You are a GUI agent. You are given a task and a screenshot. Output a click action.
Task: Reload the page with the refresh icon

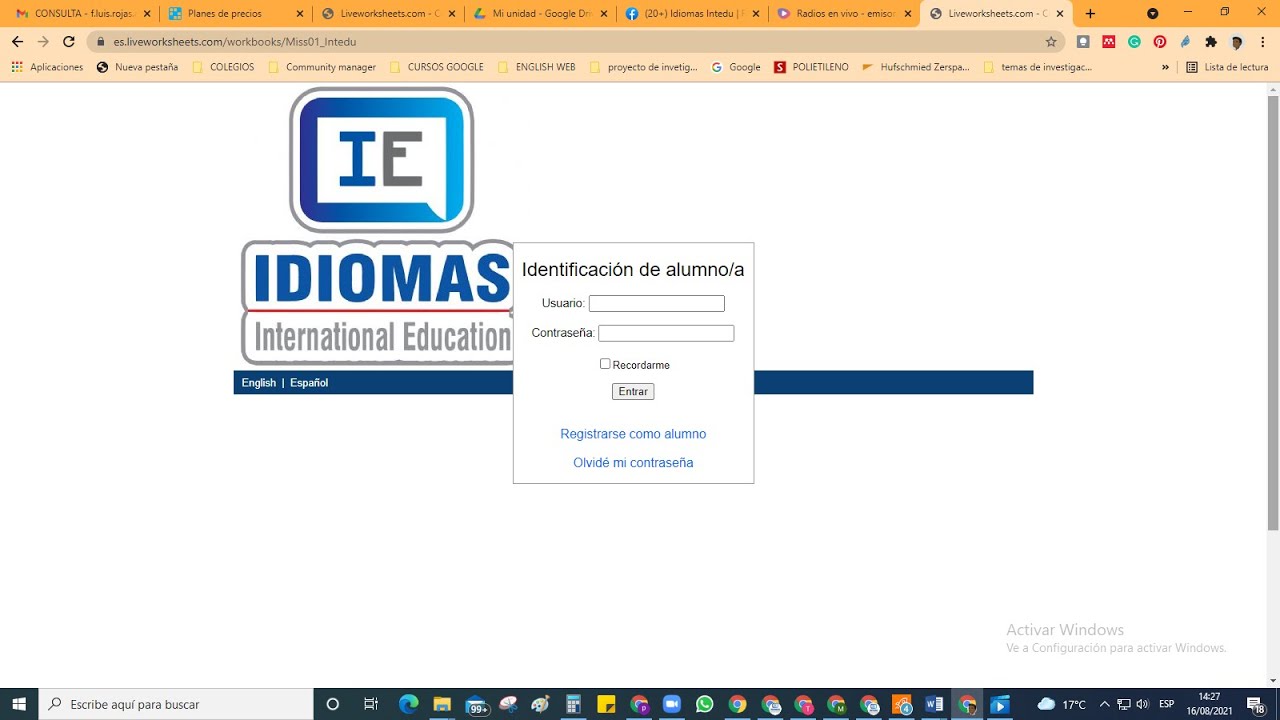point(69,42)
